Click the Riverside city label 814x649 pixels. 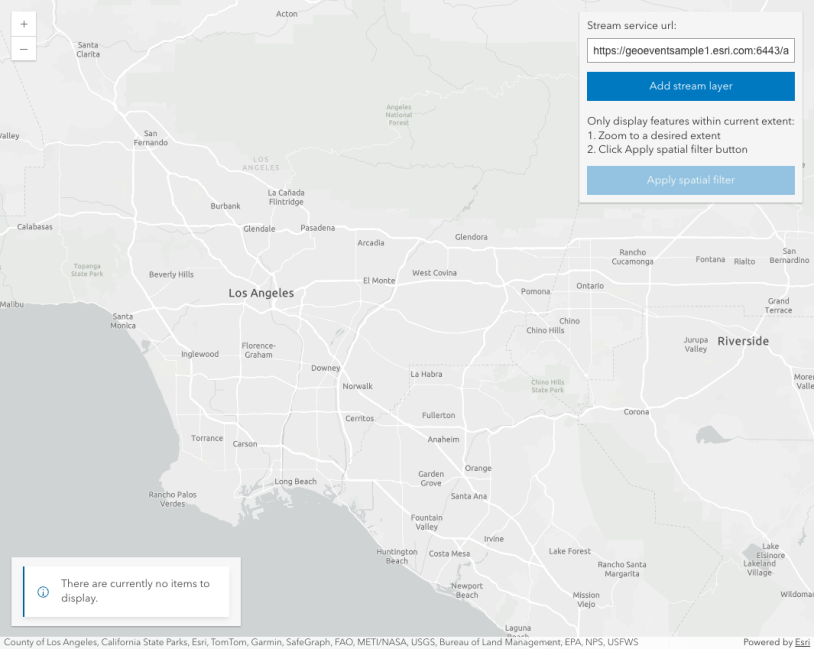[743, 341]
